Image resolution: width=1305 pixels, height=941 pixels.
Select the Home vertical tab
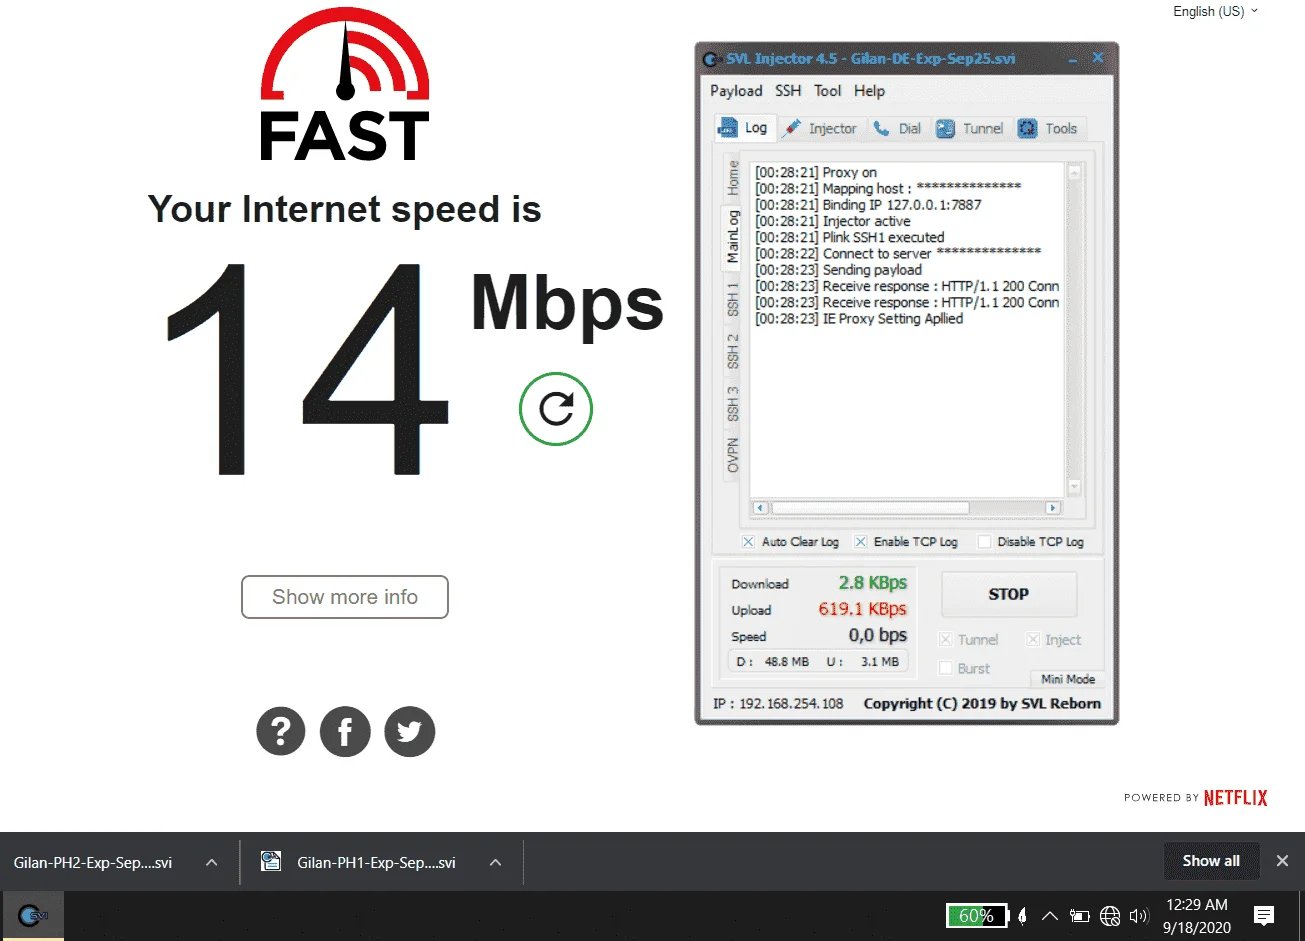click(x=733, y=177)
